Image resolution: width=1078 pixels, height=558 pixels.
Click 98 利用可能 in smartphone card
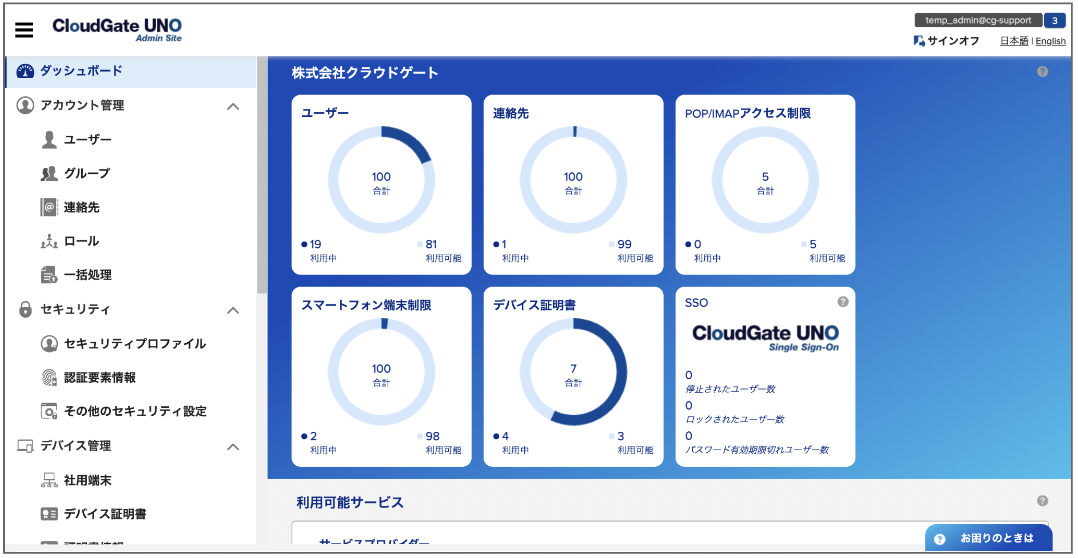point(439,443)
